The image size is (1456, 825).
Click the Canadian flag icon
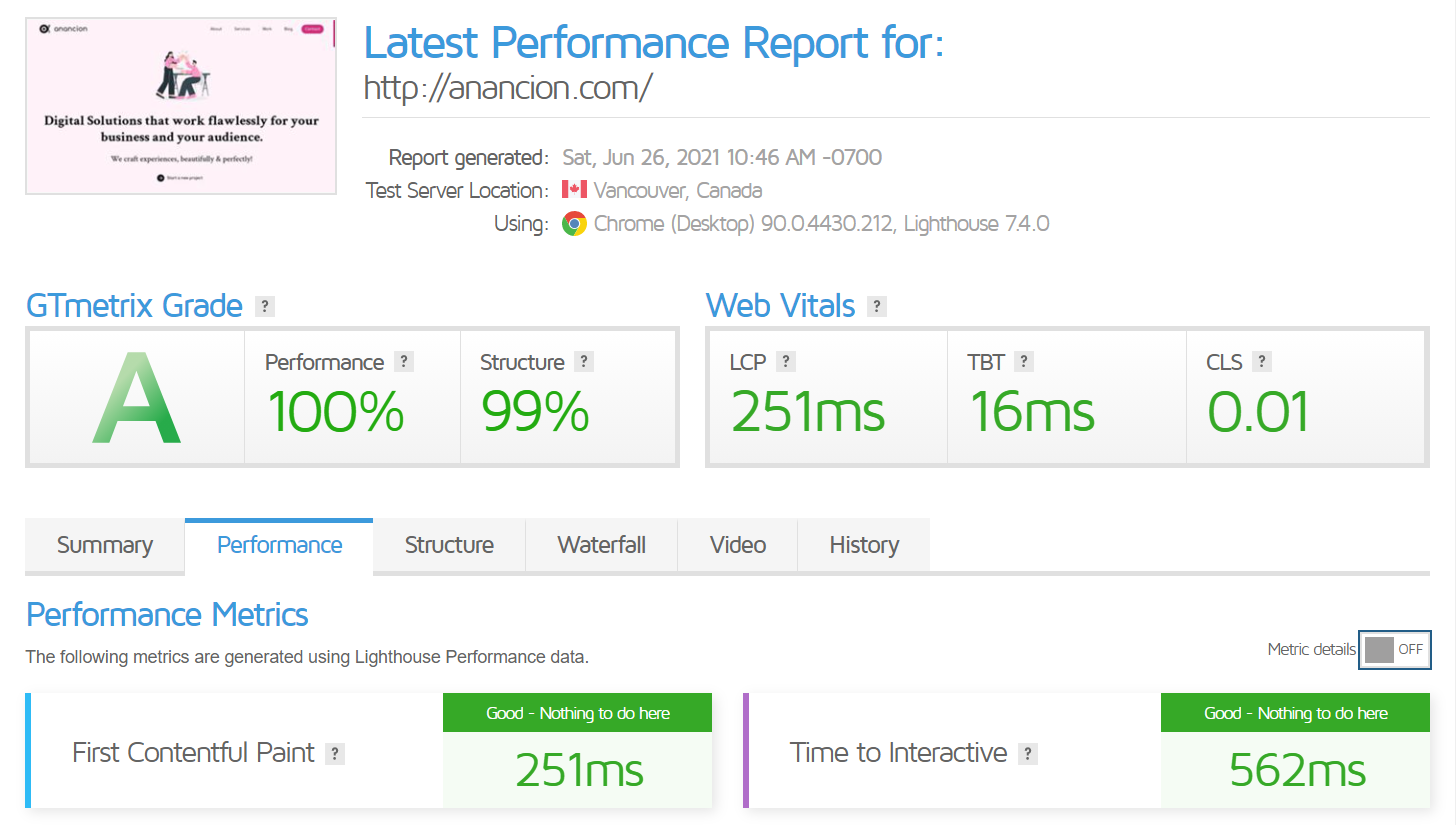pyautogui.click(x=575, y=190)
